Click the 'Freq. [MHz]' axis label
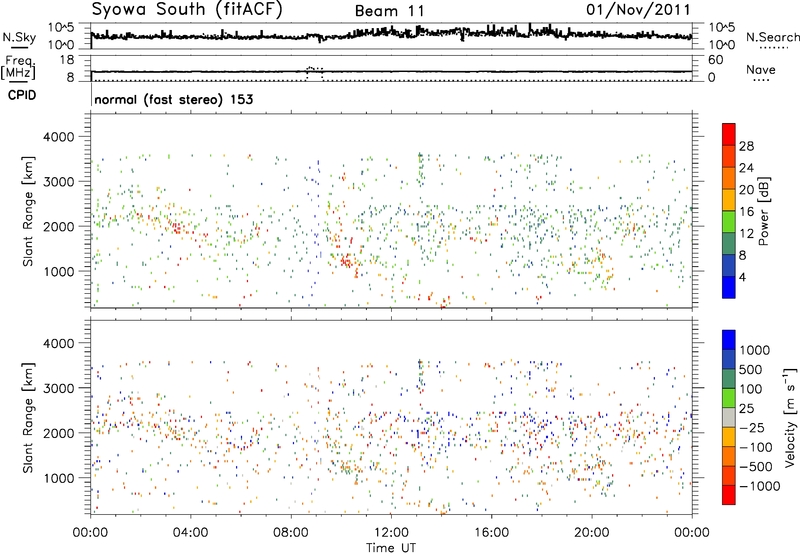Image resolution: width=800 pixels, height=554 pixels. click(x=20, y=68)
